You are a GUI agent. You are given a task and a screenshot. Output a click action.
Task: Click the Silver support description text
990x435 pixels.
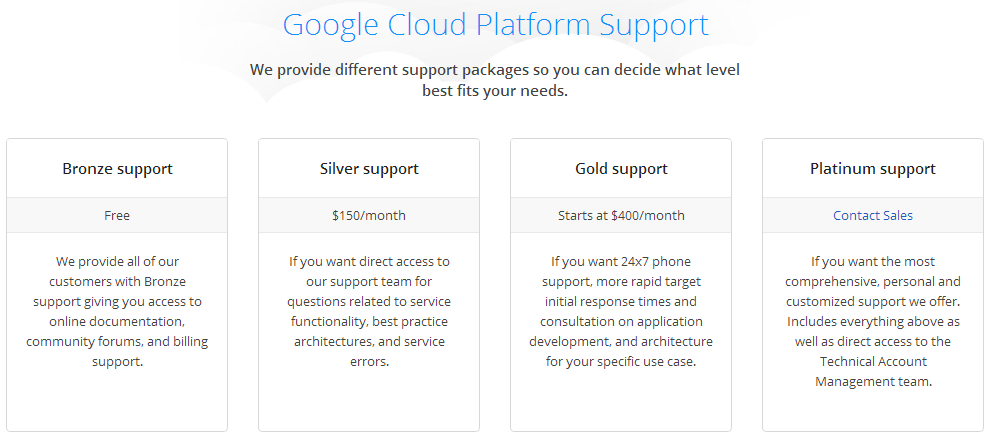coord(369,311)
